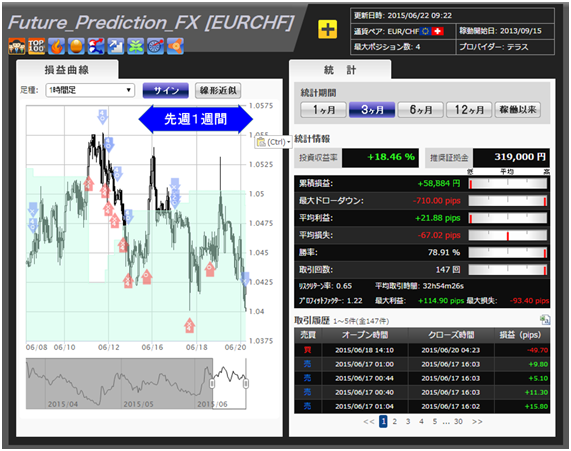
Task: Click the pink buy-signal arrow below the 06/18 low
Action: coord(189,325)
